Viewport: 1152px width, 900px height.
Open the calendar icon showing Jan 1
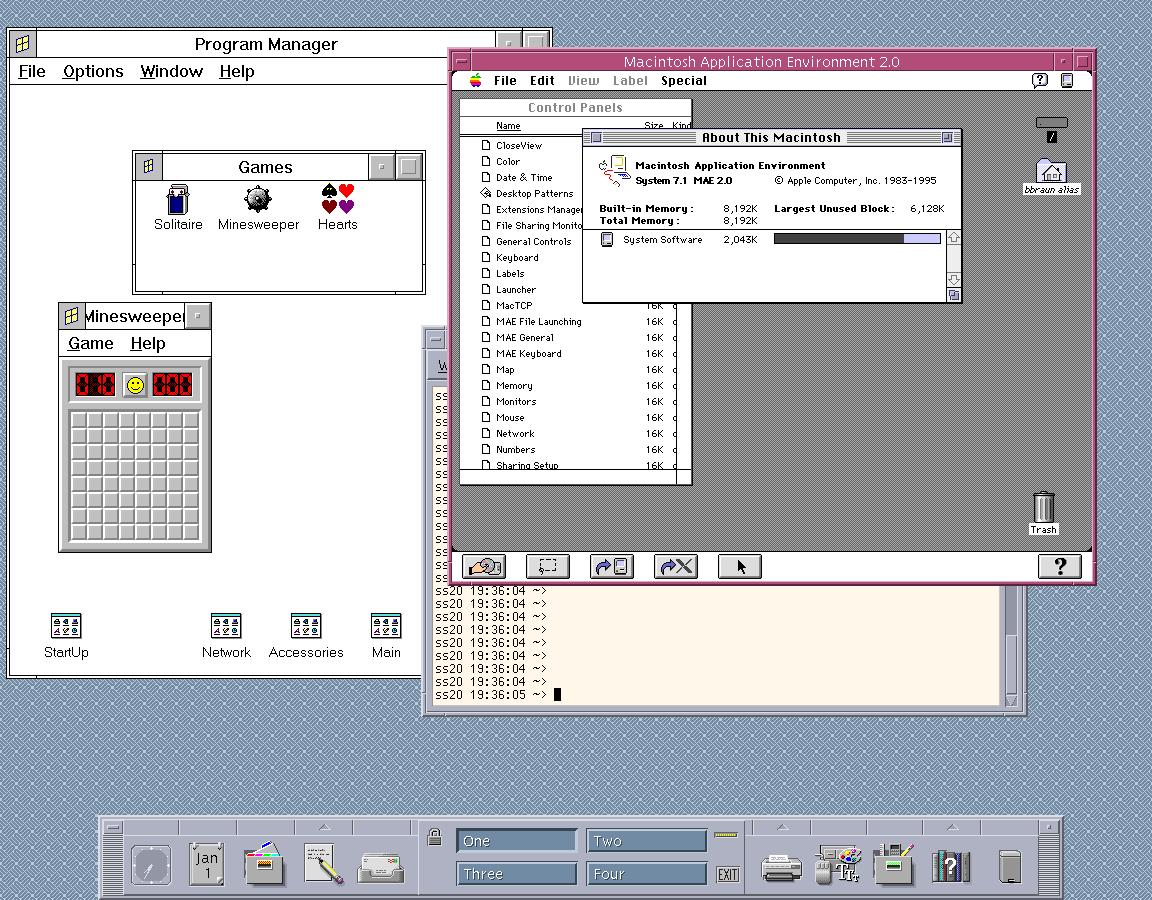[207, 864]
